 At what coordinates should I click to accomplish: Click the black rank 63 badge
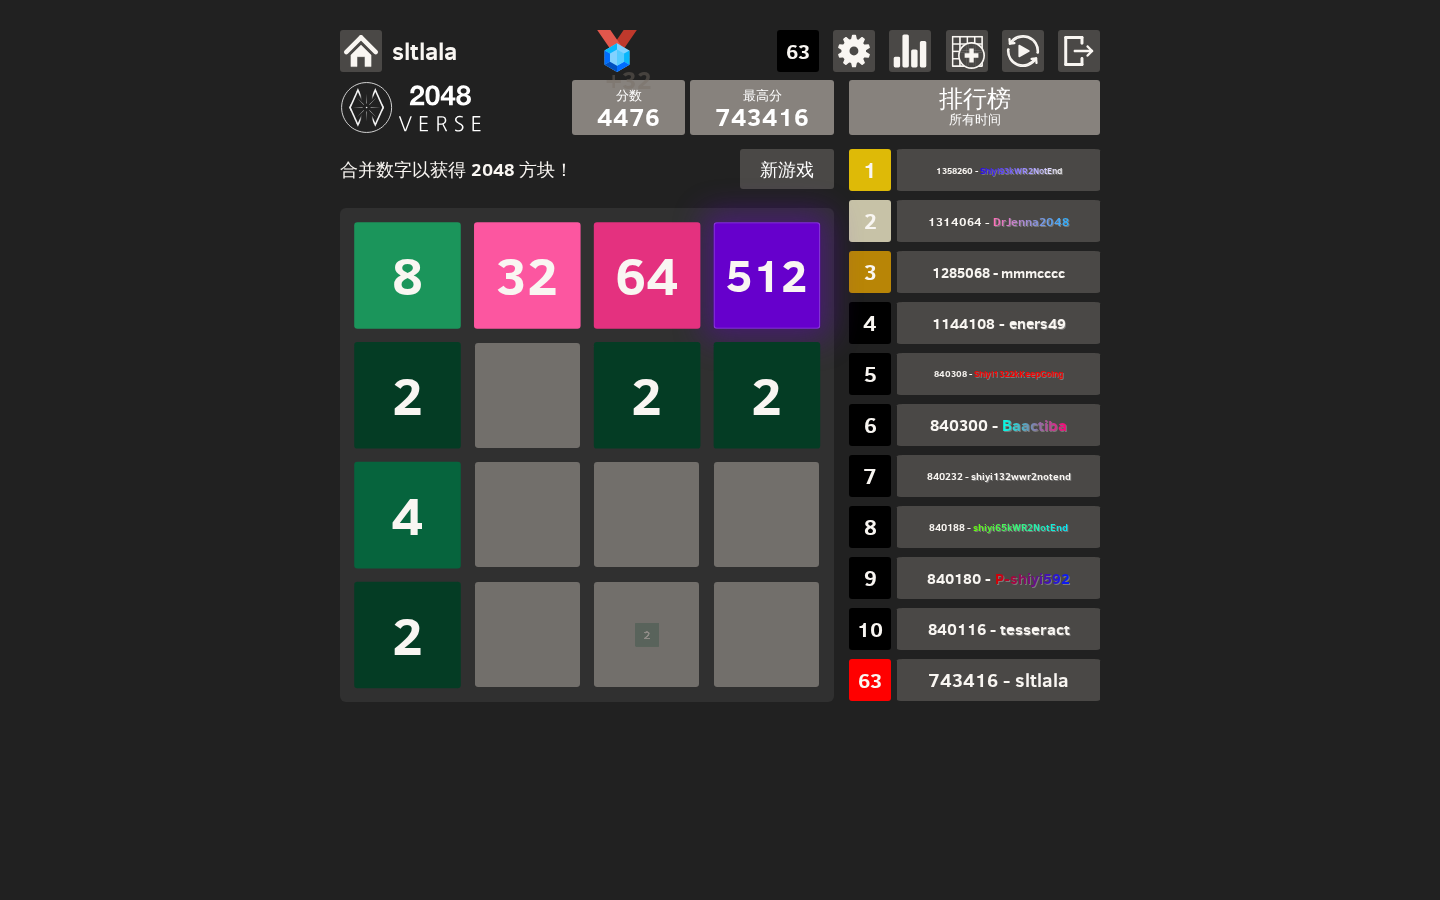point(798,51)
